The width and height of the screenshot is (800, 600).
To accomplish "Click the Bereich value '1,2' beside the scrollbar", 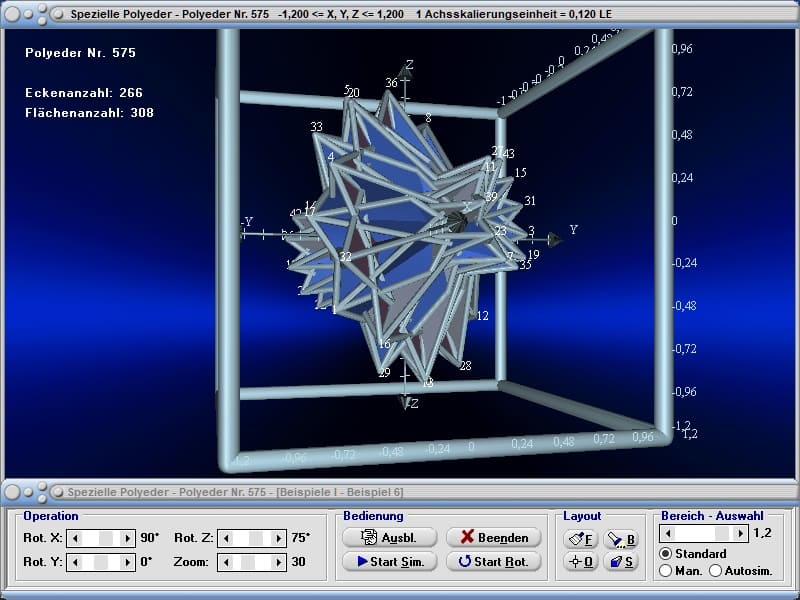I will (762, 533).
